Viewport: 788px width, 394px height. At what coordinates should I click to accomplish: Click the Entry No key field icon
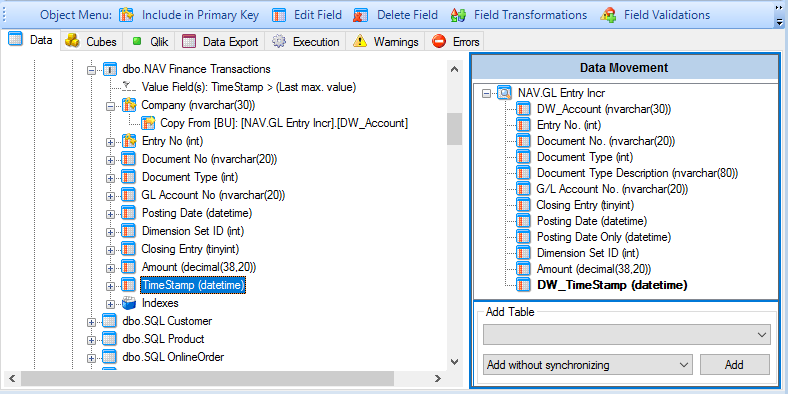(129, 141)
